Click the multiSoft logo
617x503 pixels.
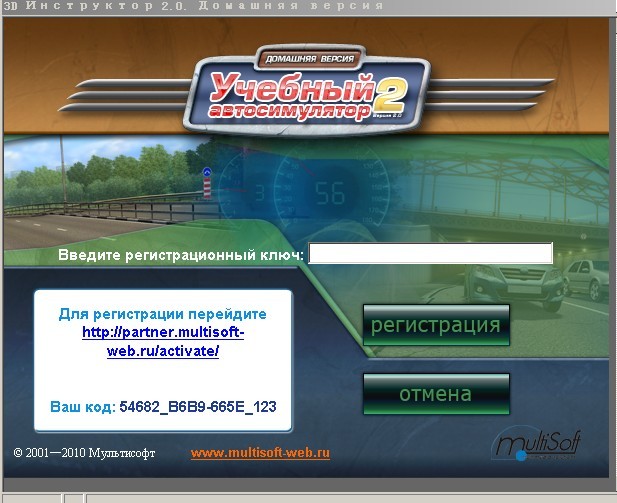(x=536, y=445)
